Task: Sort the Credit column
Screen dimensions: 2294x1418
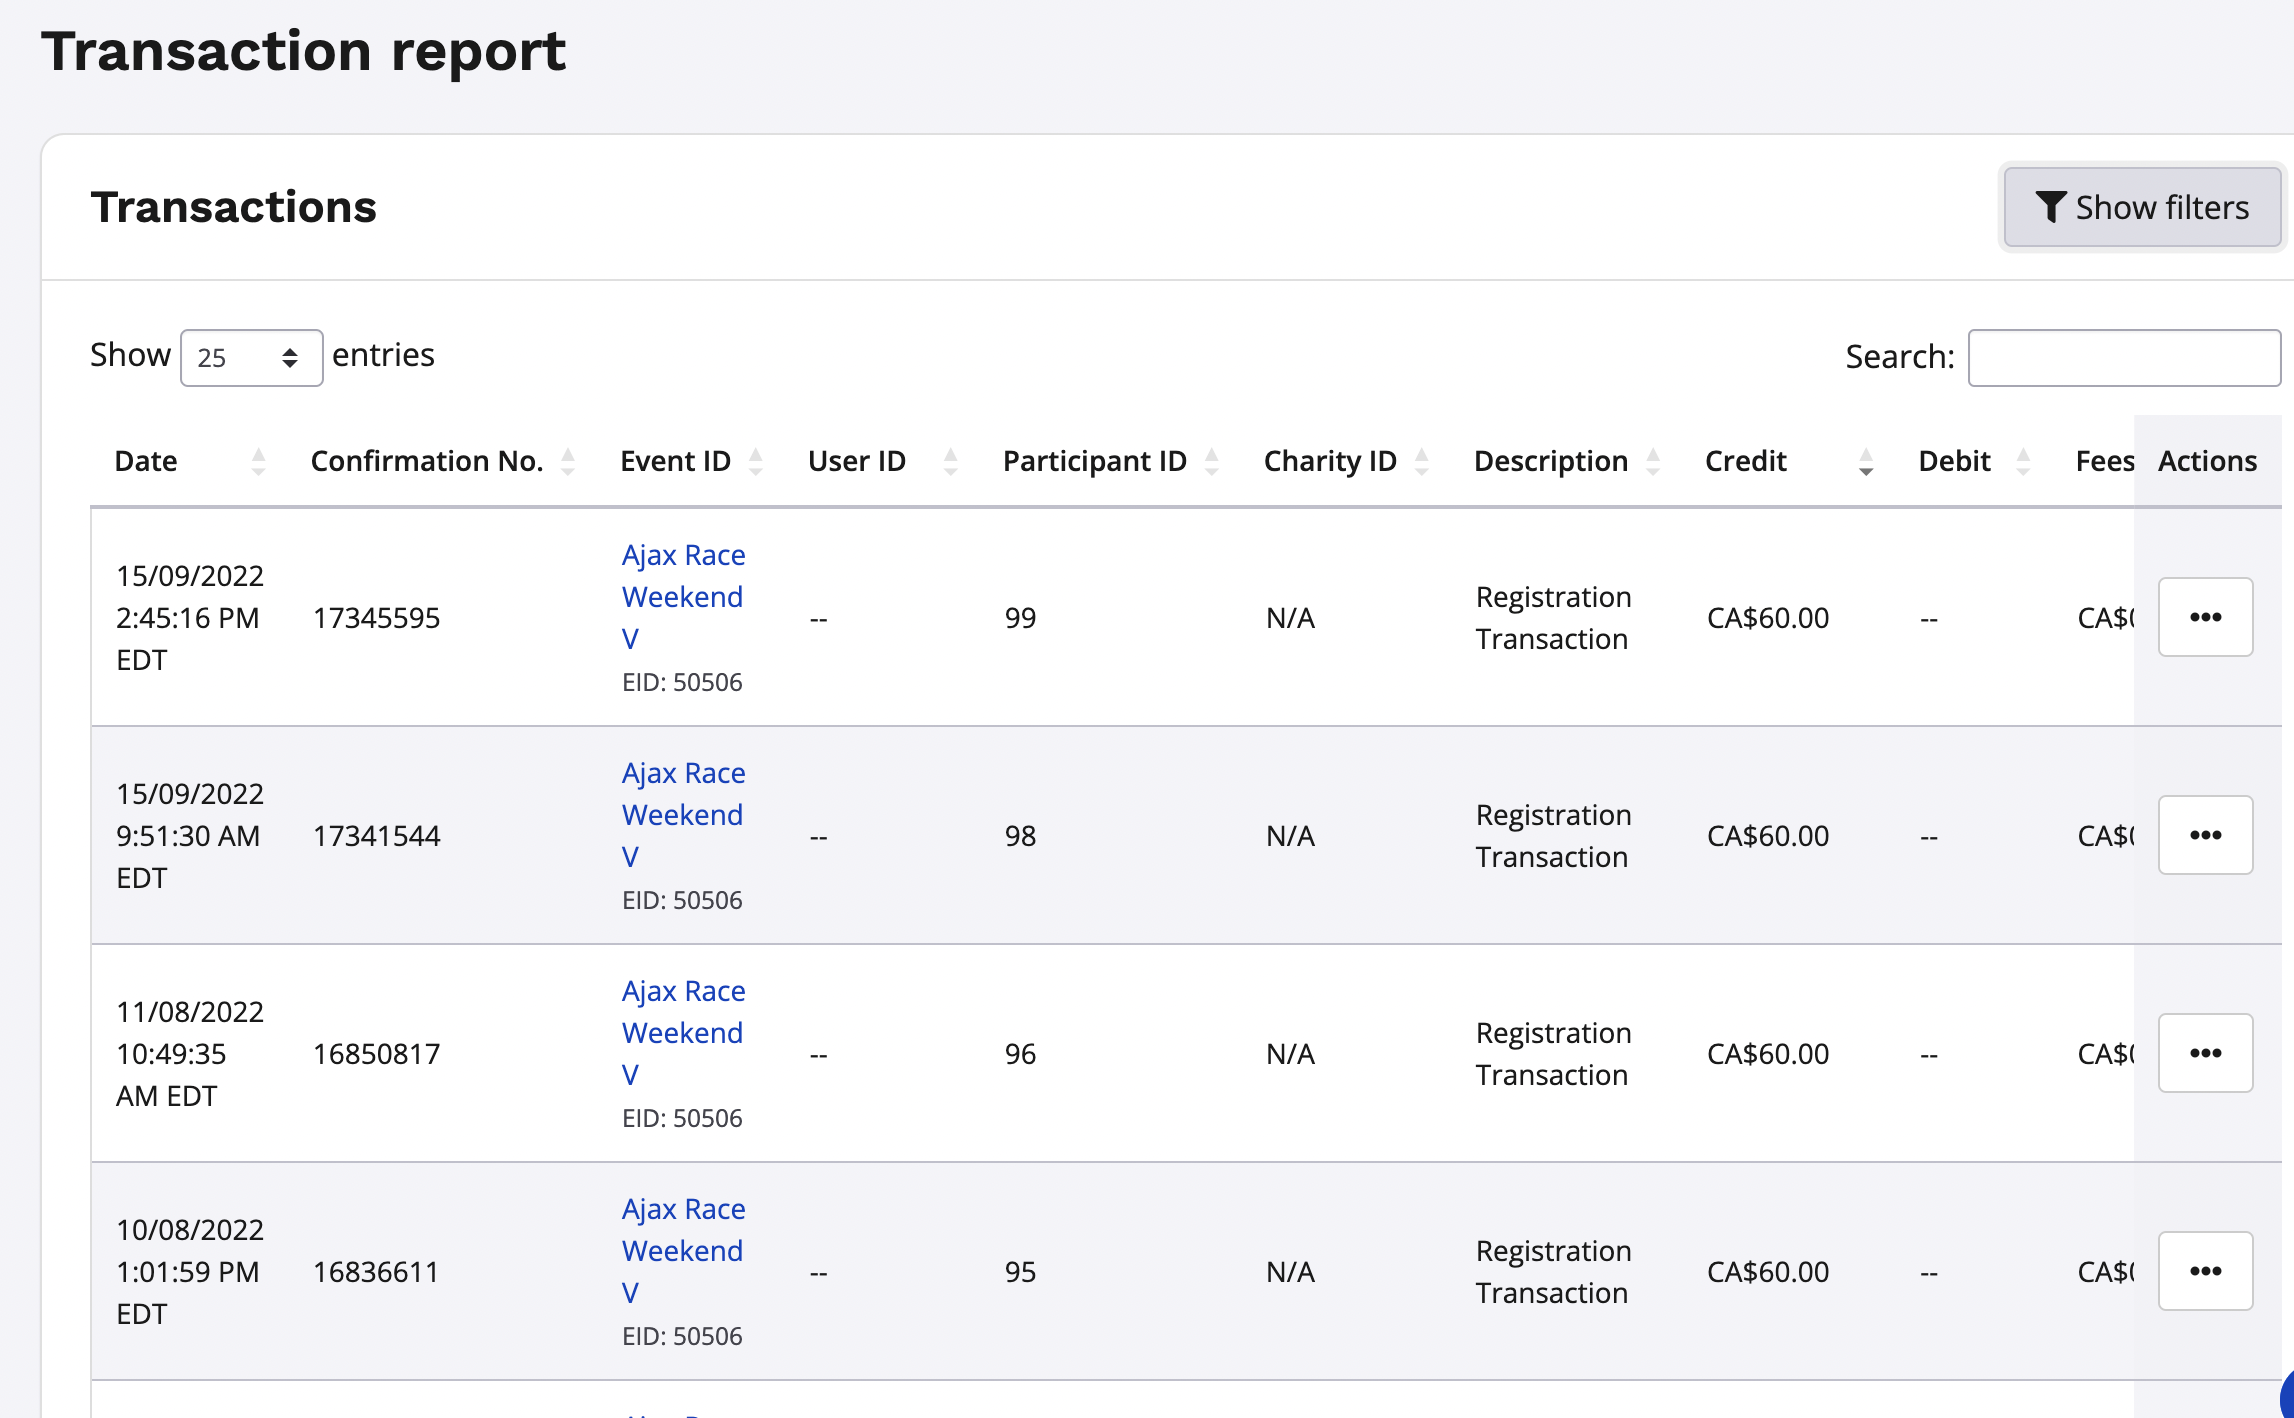Action: click(x=1864, y=461)
